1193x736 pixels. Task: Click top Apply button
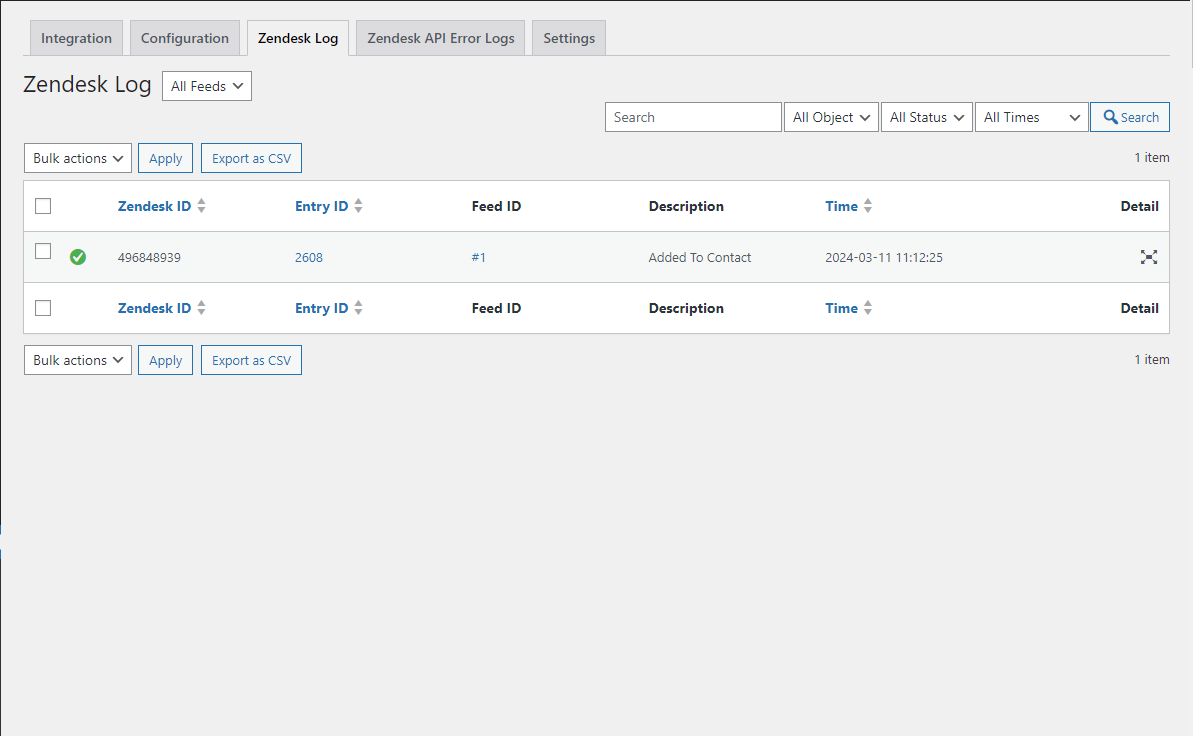(x=165, y=158)
